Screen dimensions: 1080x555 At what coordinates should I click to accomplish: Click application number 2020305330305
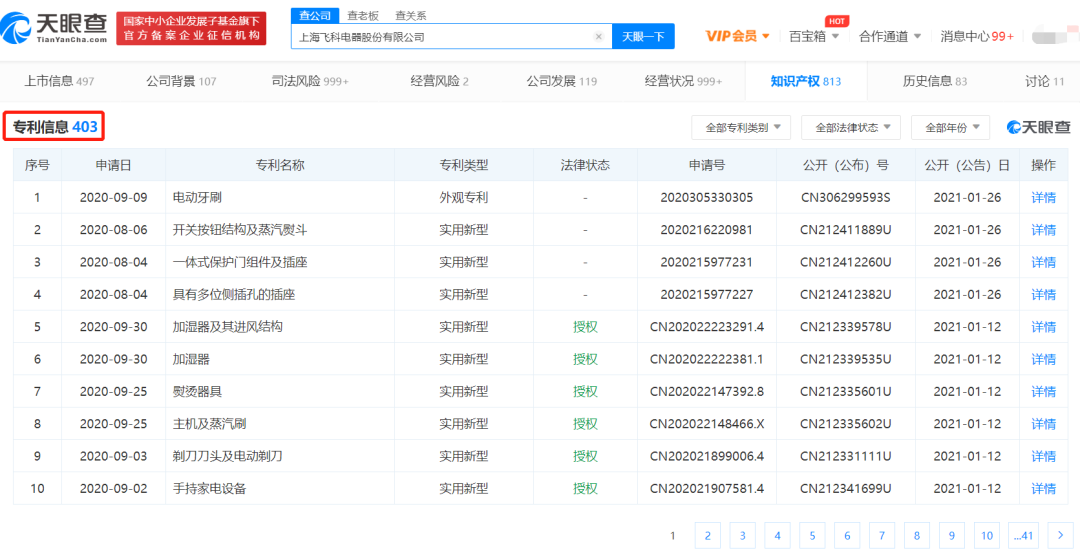click(x=707, y=198)
